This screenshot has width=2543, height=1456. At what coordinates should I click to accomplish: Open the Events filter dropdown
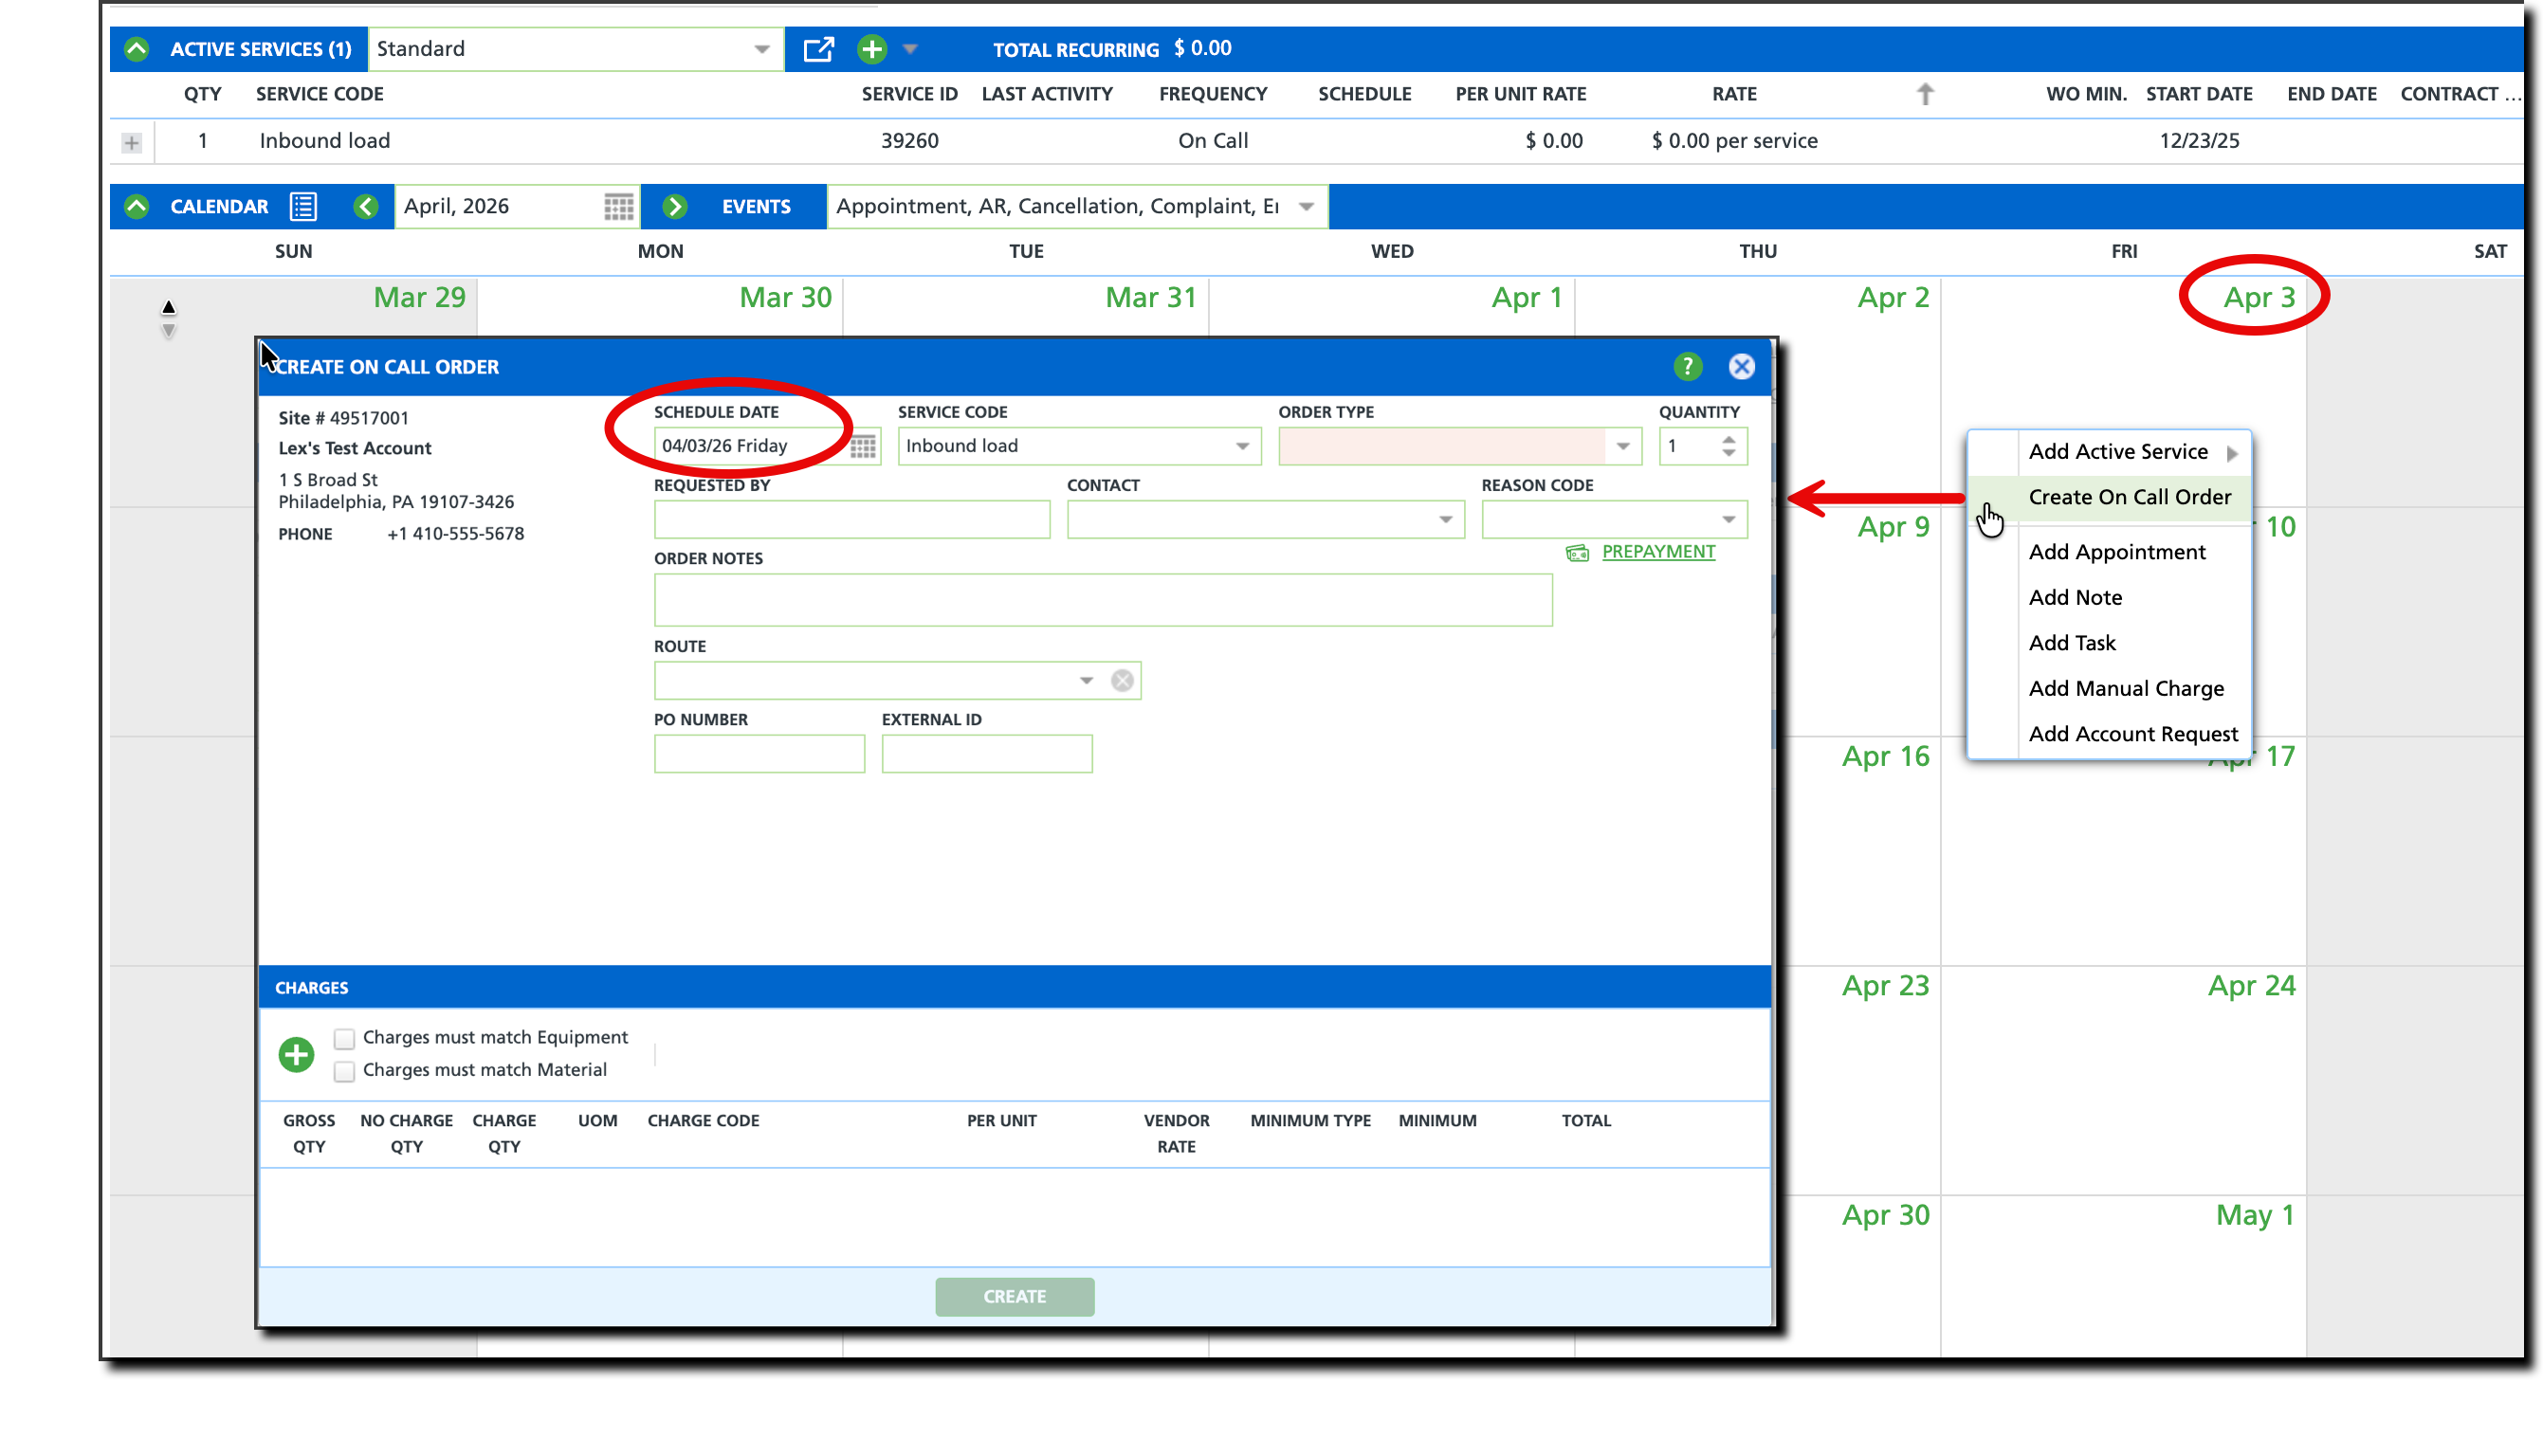[x=1306, y=207]
